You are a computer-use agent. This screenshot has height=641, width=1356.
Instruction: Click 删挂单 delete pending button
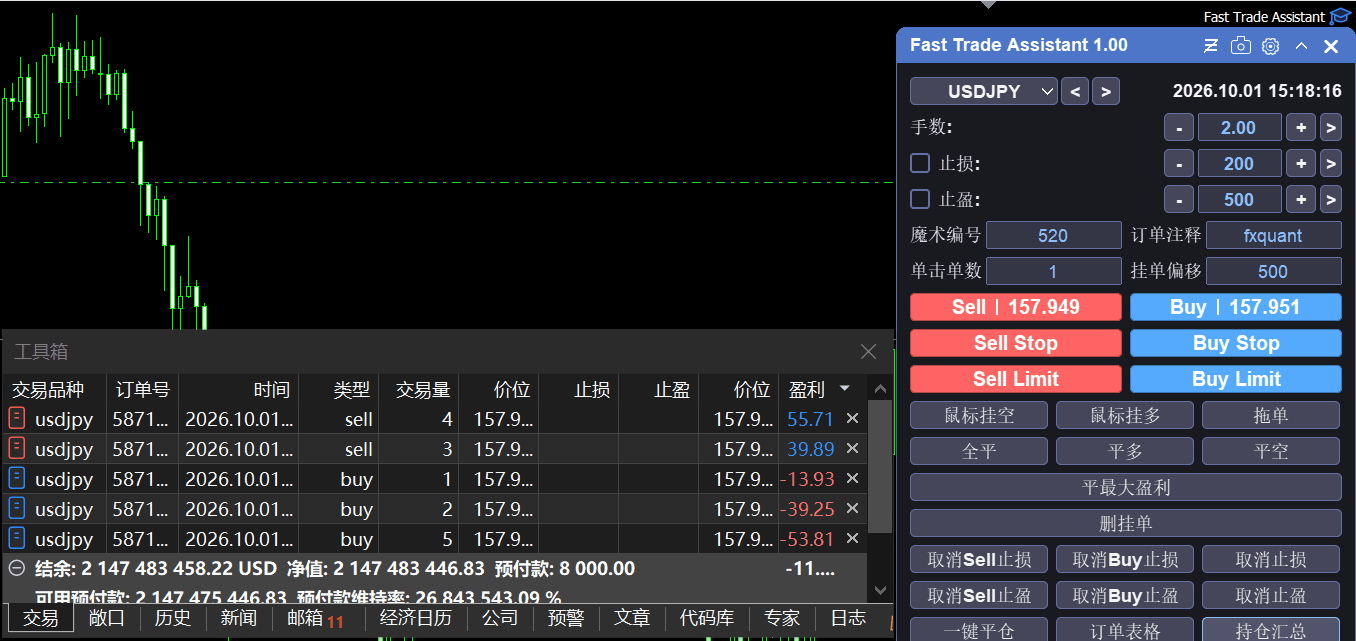1126,523
